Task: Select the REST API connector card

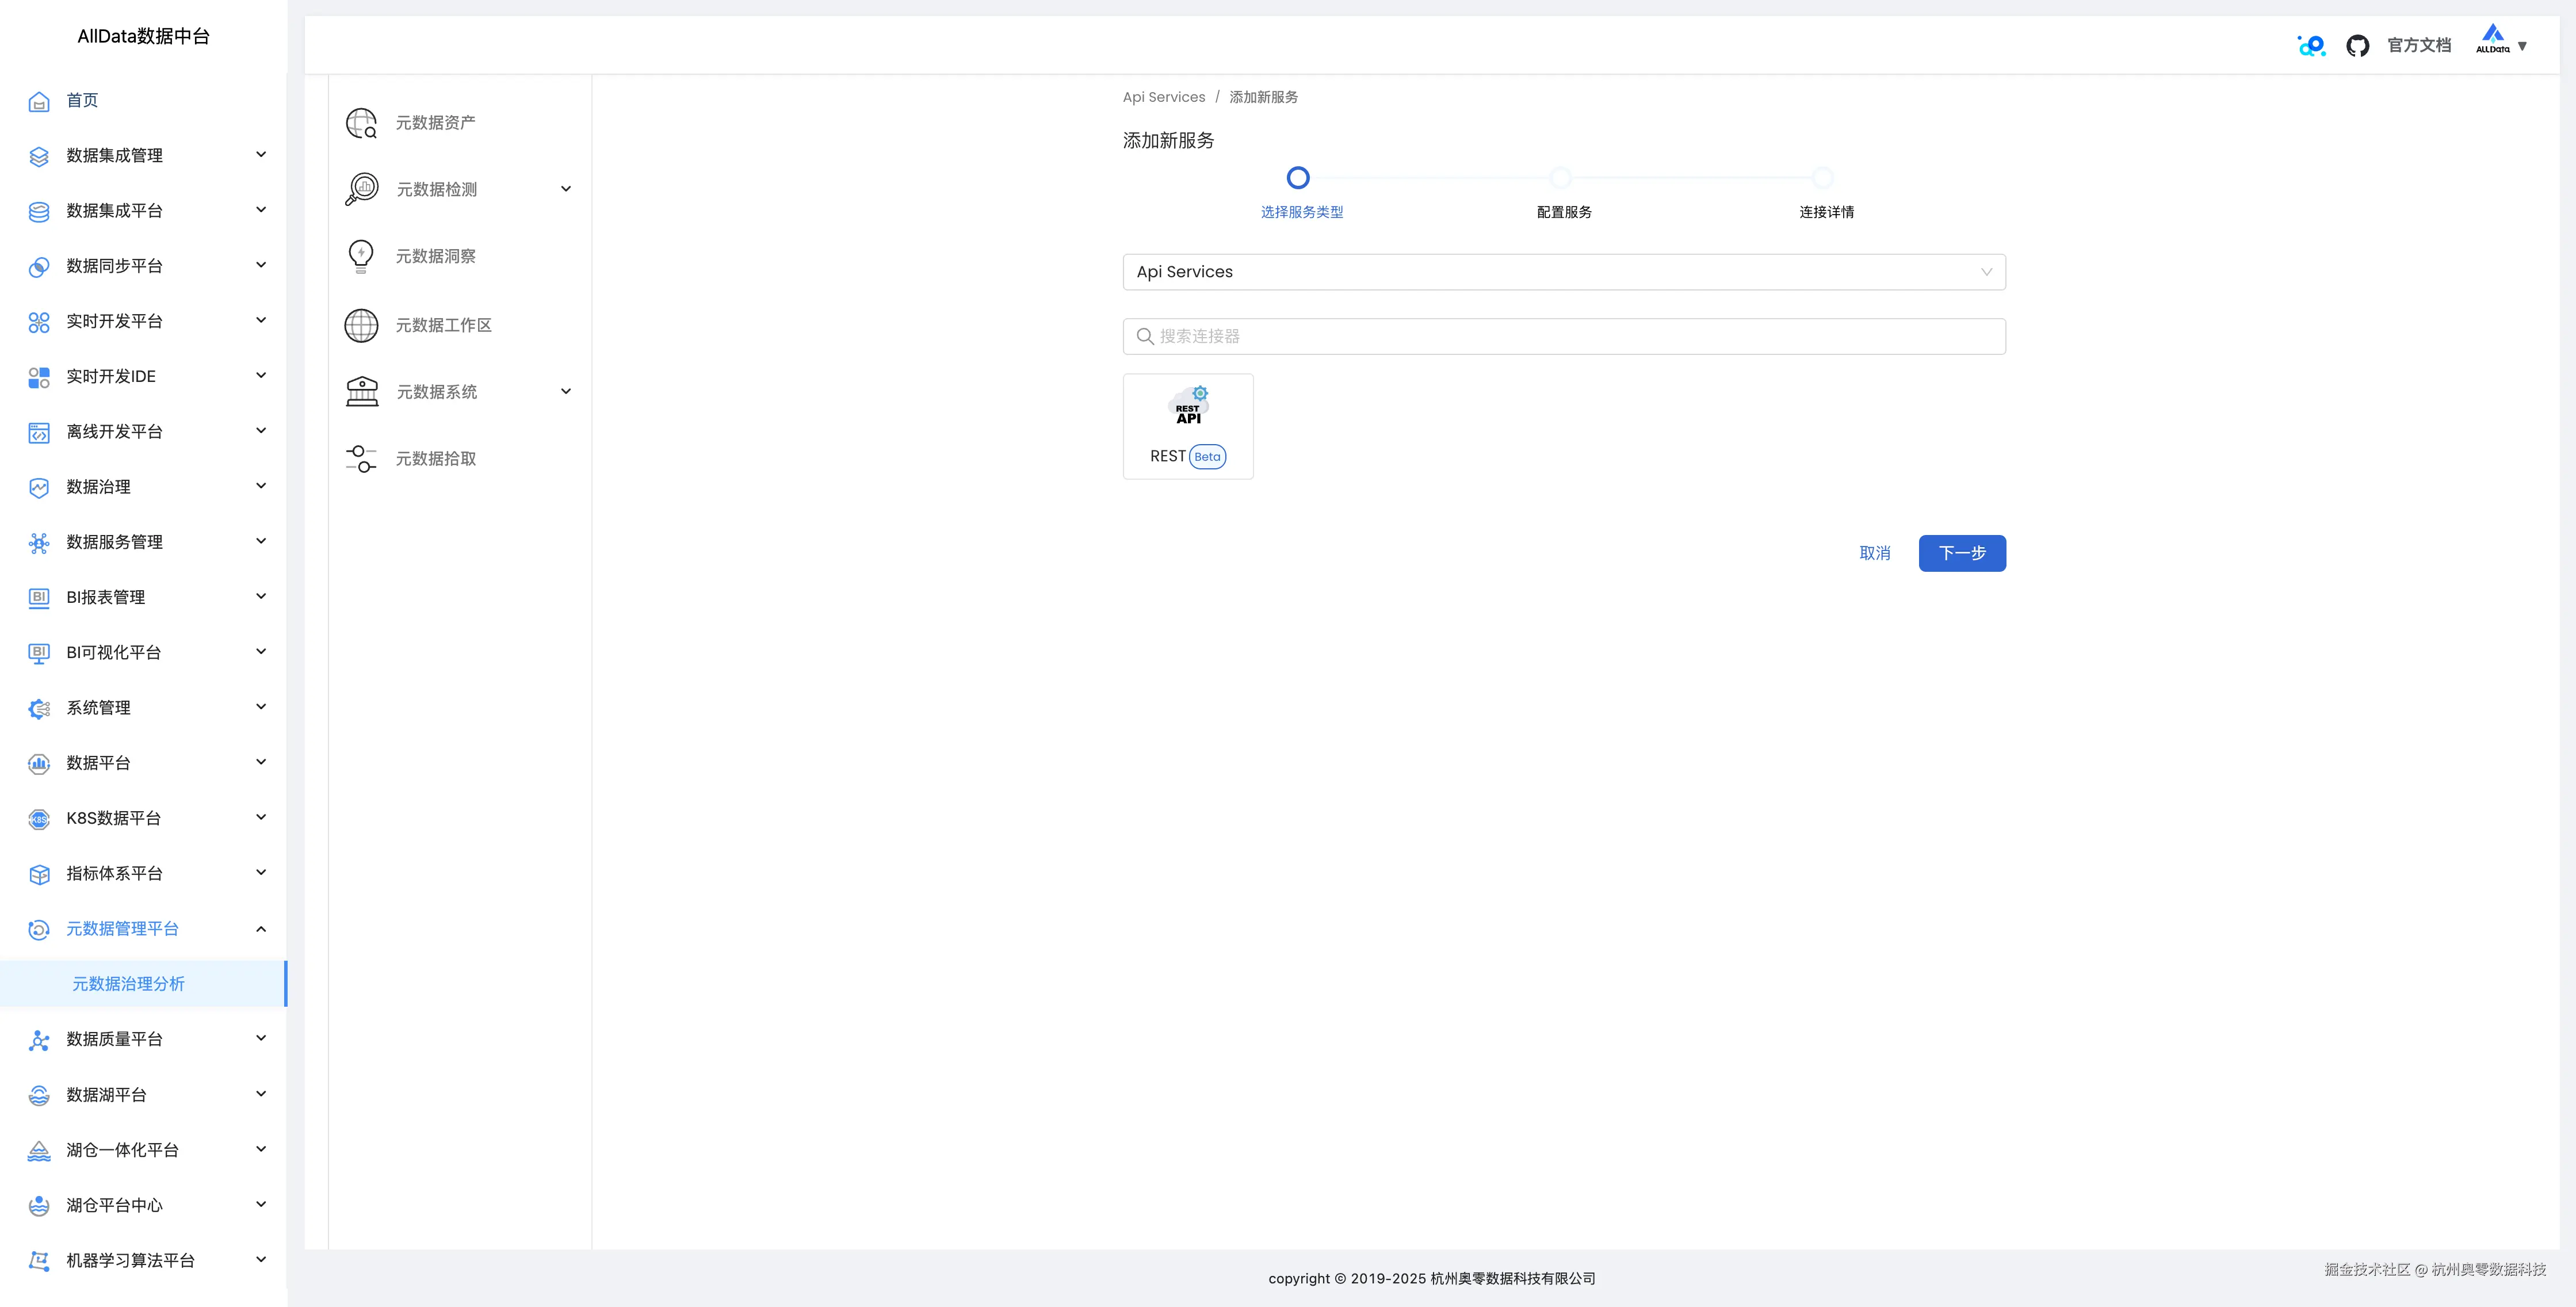Action: (1187, 426)
